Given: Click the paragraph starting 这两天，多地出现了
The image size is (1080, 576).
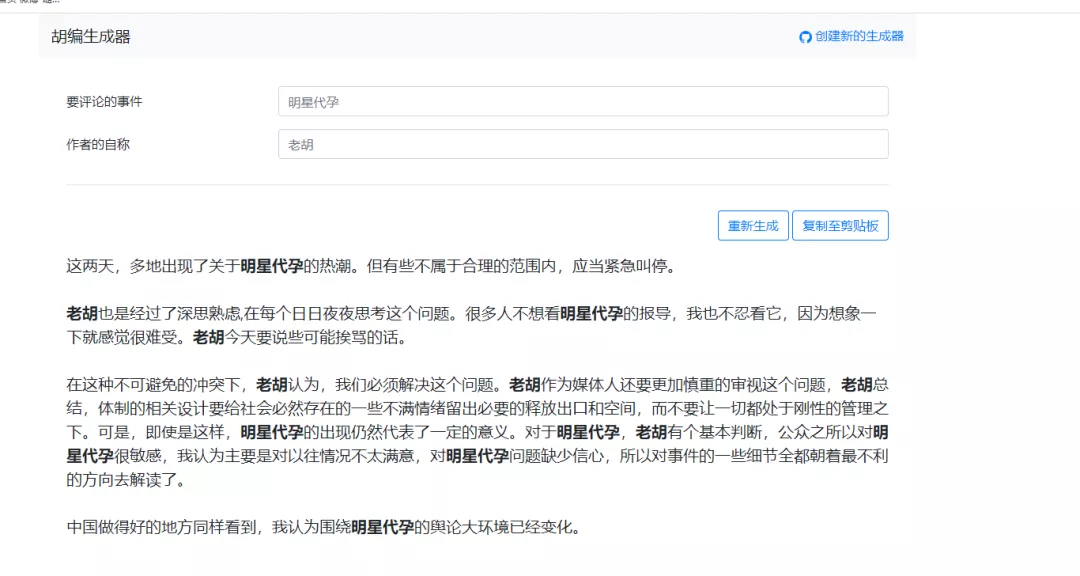Looking at the screenshot, I should (x=373, y=267).
